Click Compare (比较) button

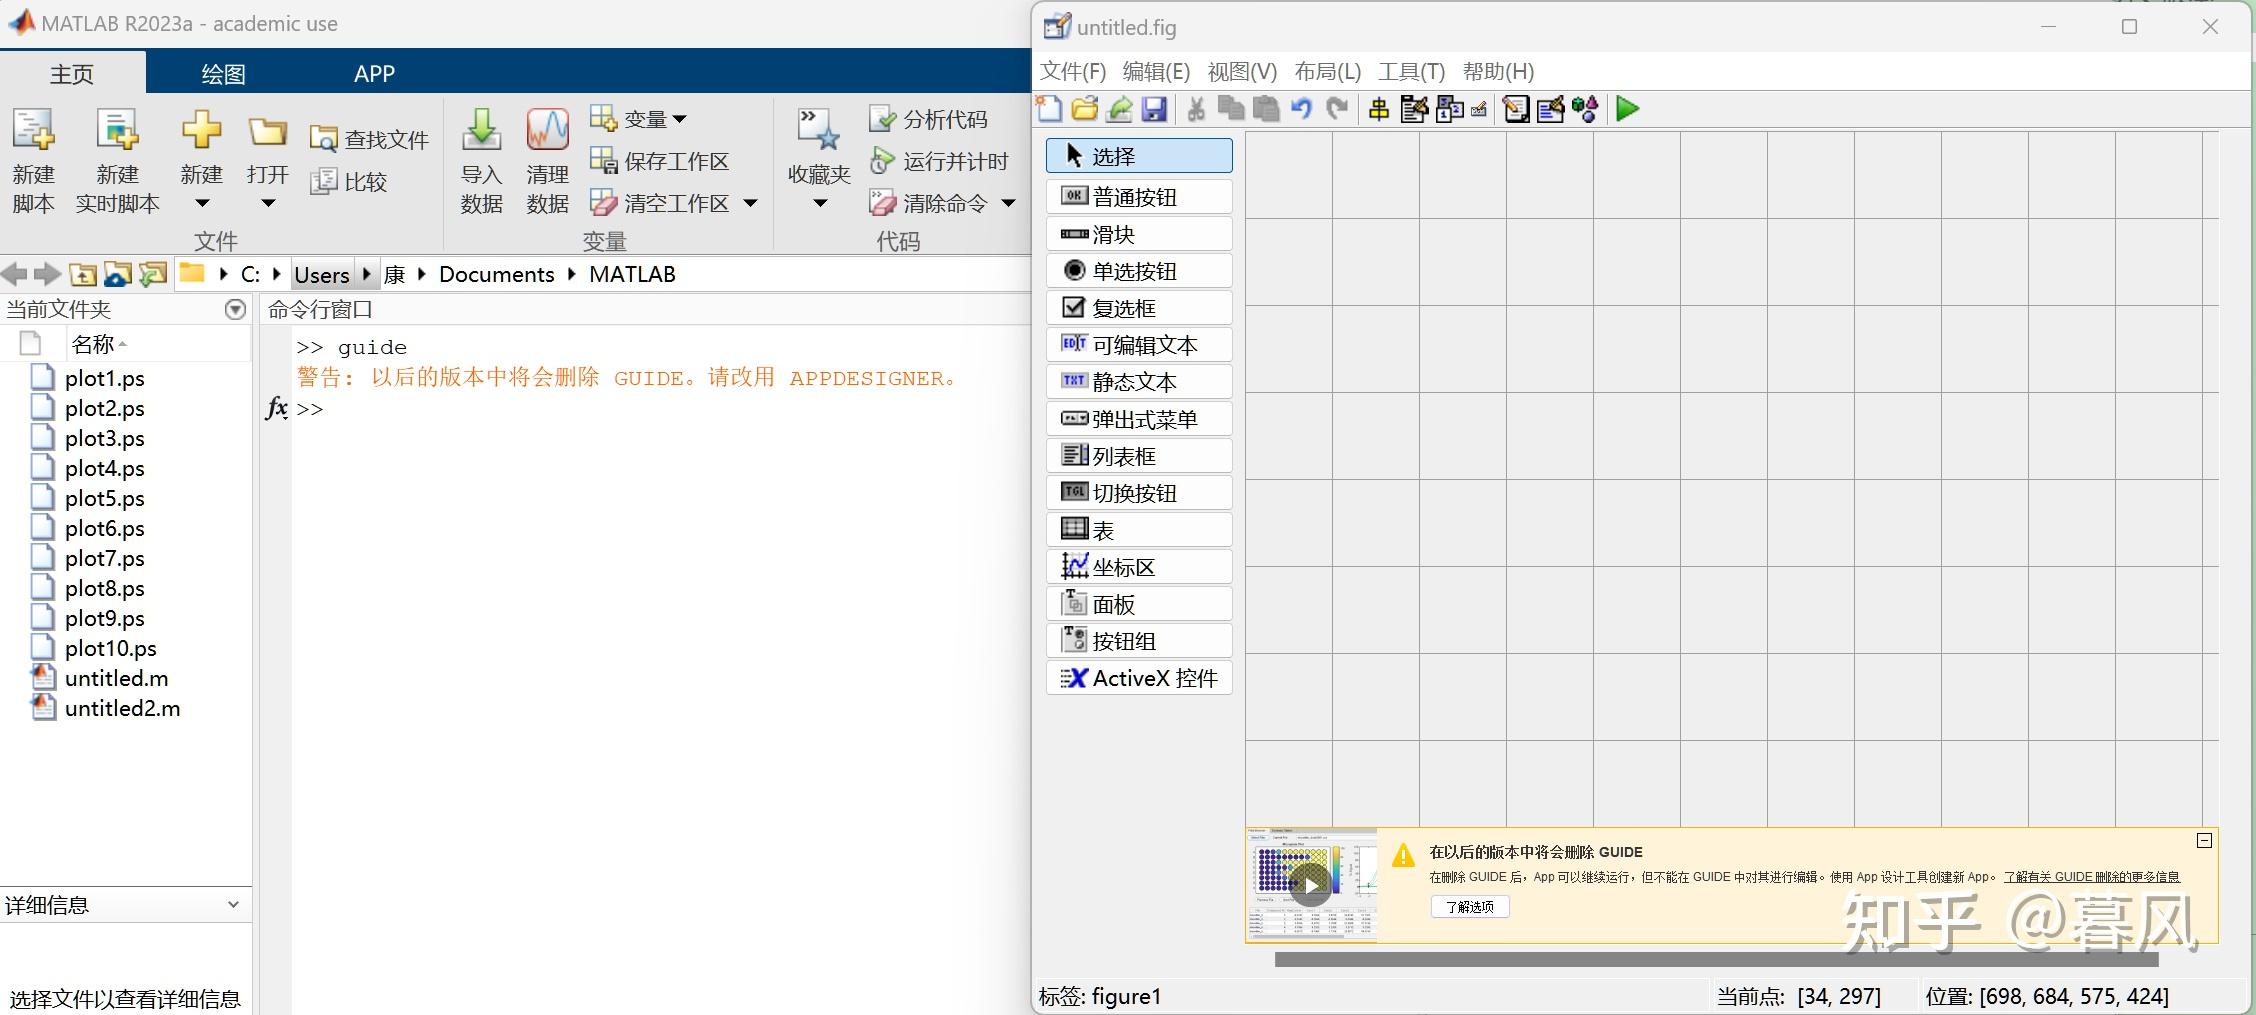[x=348, y=181]
